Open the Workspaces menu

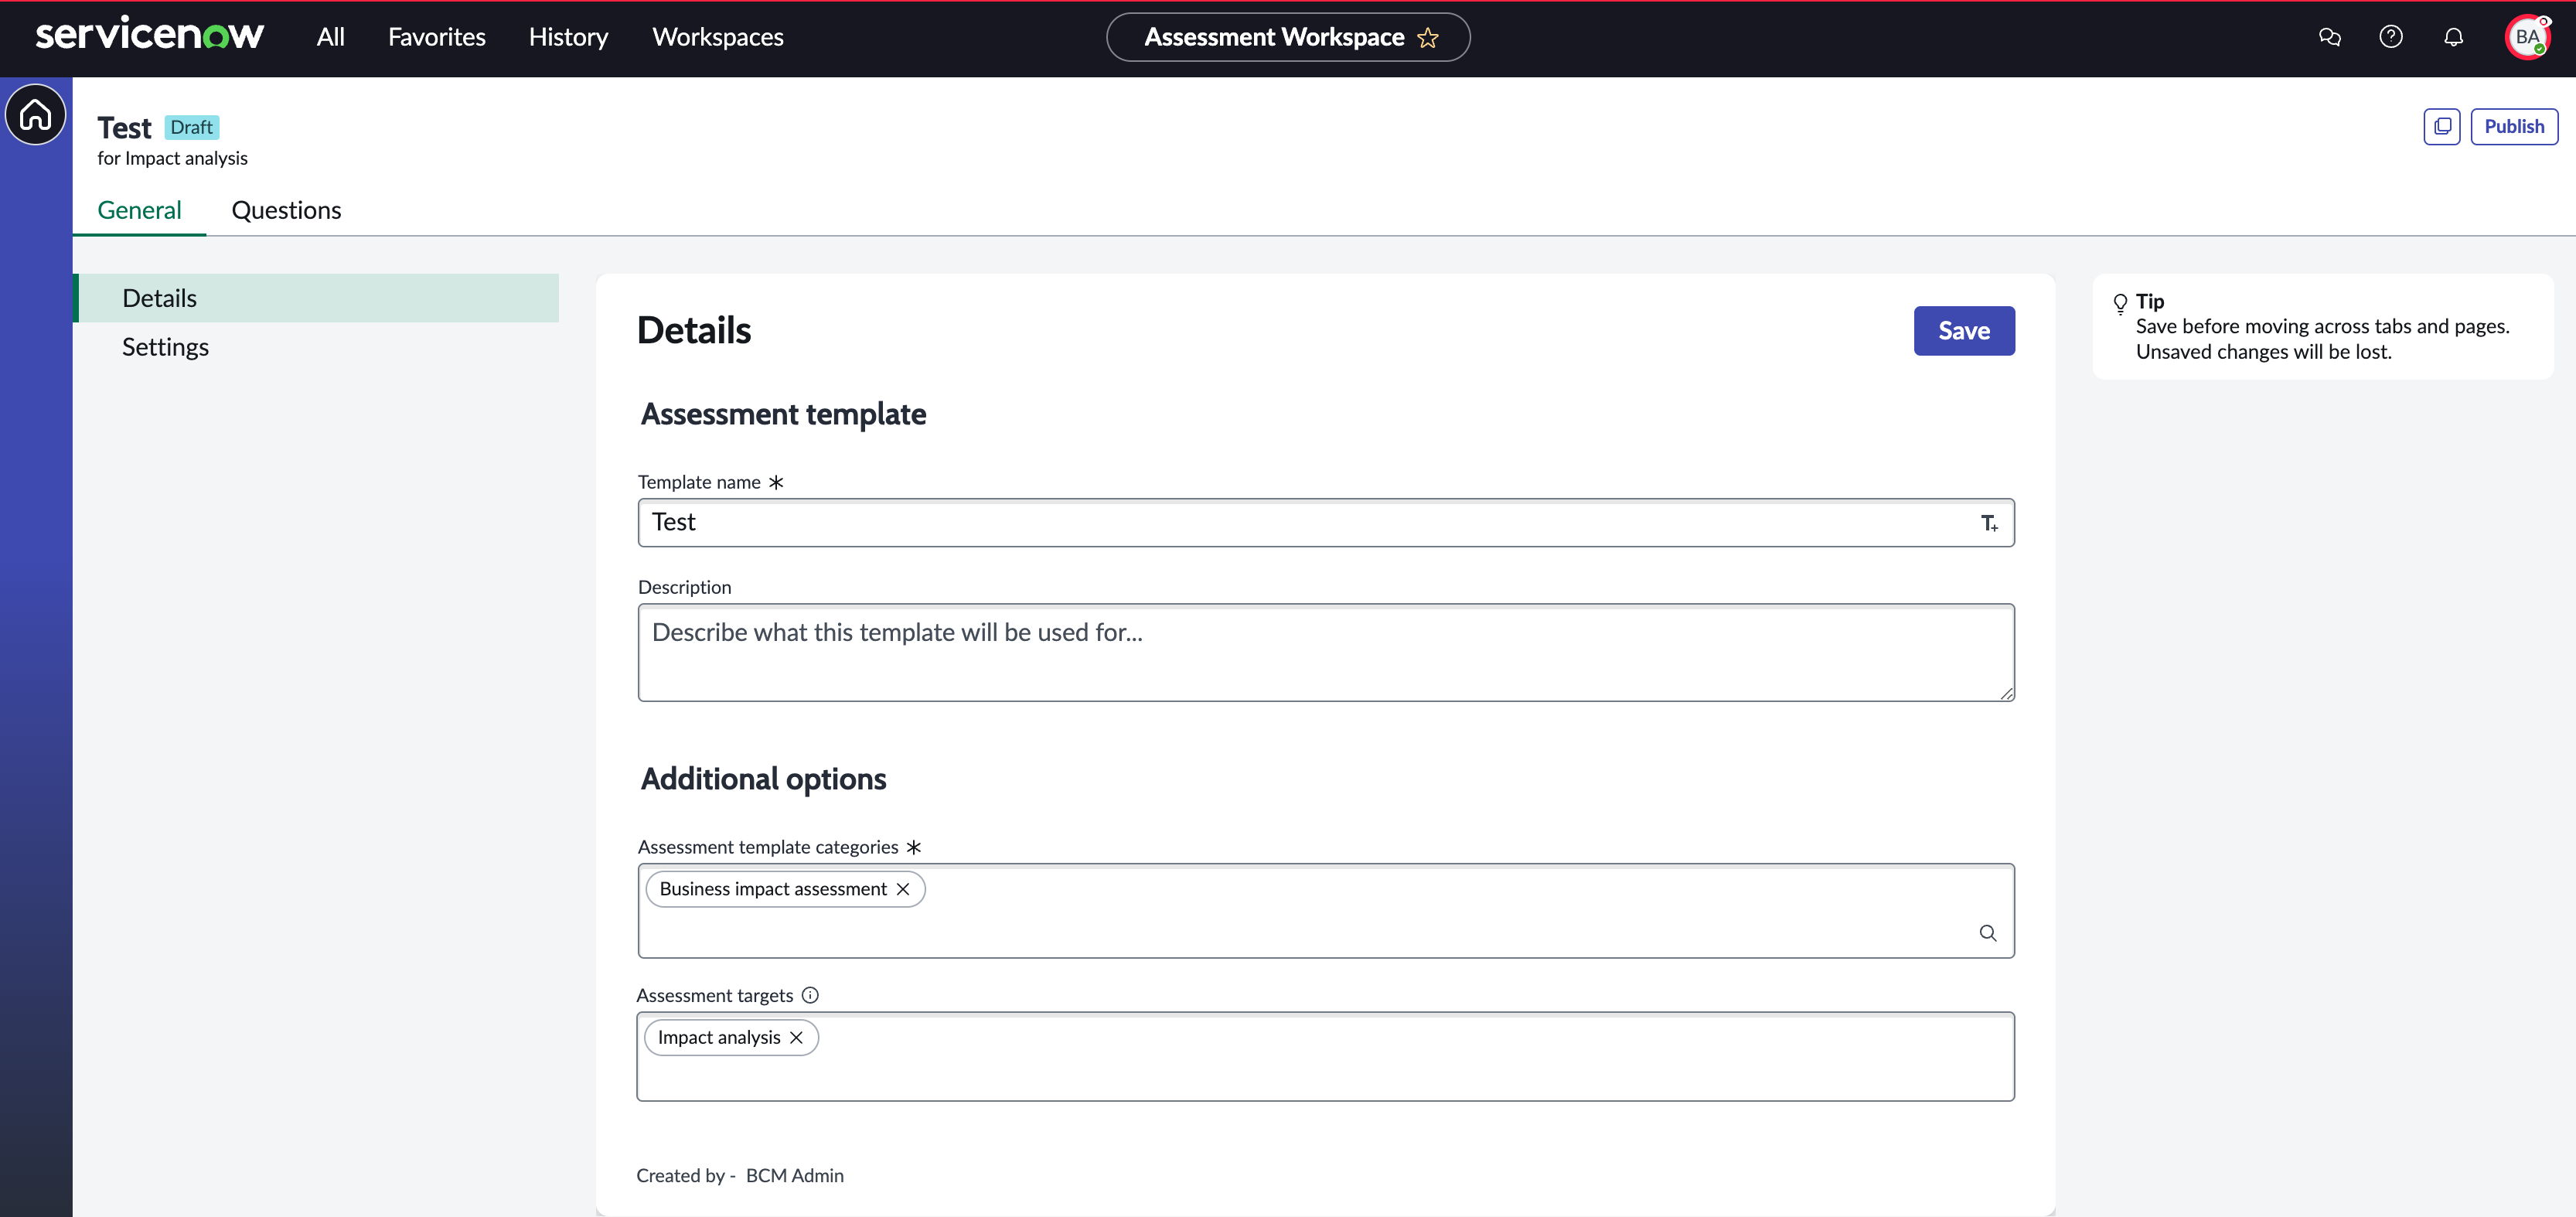[x=717, y=37]
